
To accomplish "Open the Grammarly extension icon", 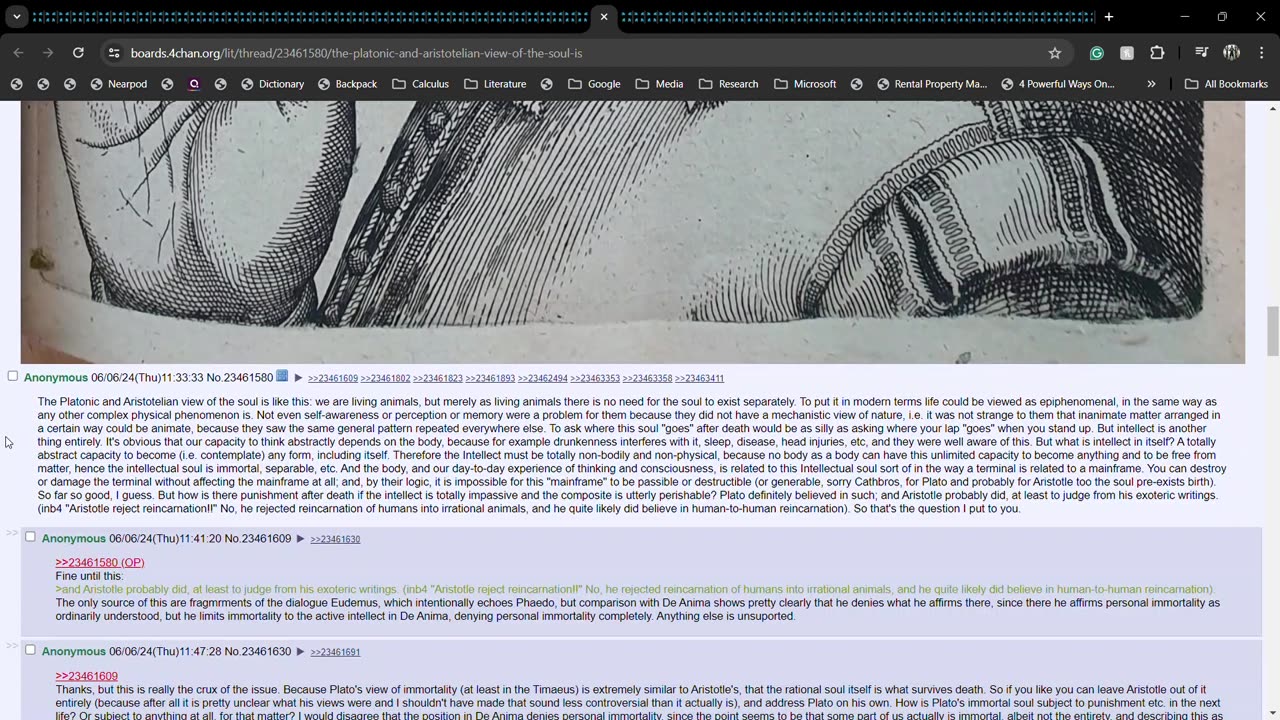I will coord(1097,53).
